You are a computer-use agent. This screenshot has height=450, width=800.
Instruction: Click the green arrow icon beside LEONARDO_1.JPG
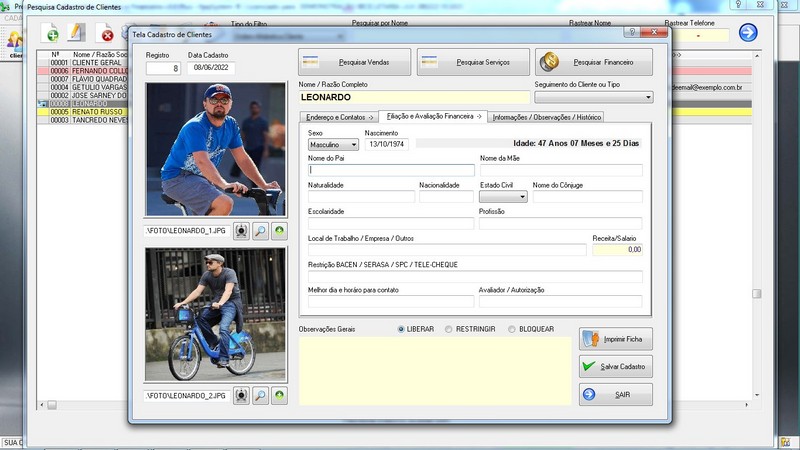pyautogui.click(x=279, y=231)
